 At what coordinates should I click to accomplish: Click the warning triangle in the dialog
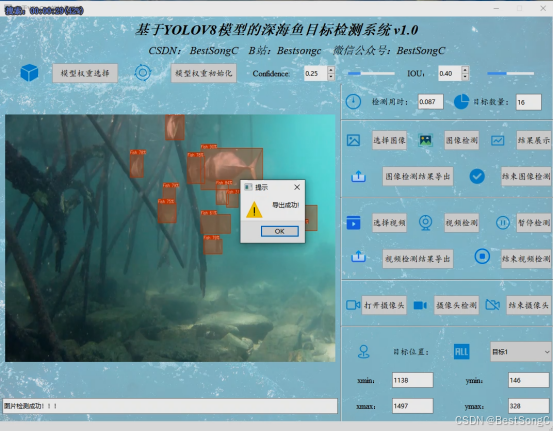click(254, 209)
